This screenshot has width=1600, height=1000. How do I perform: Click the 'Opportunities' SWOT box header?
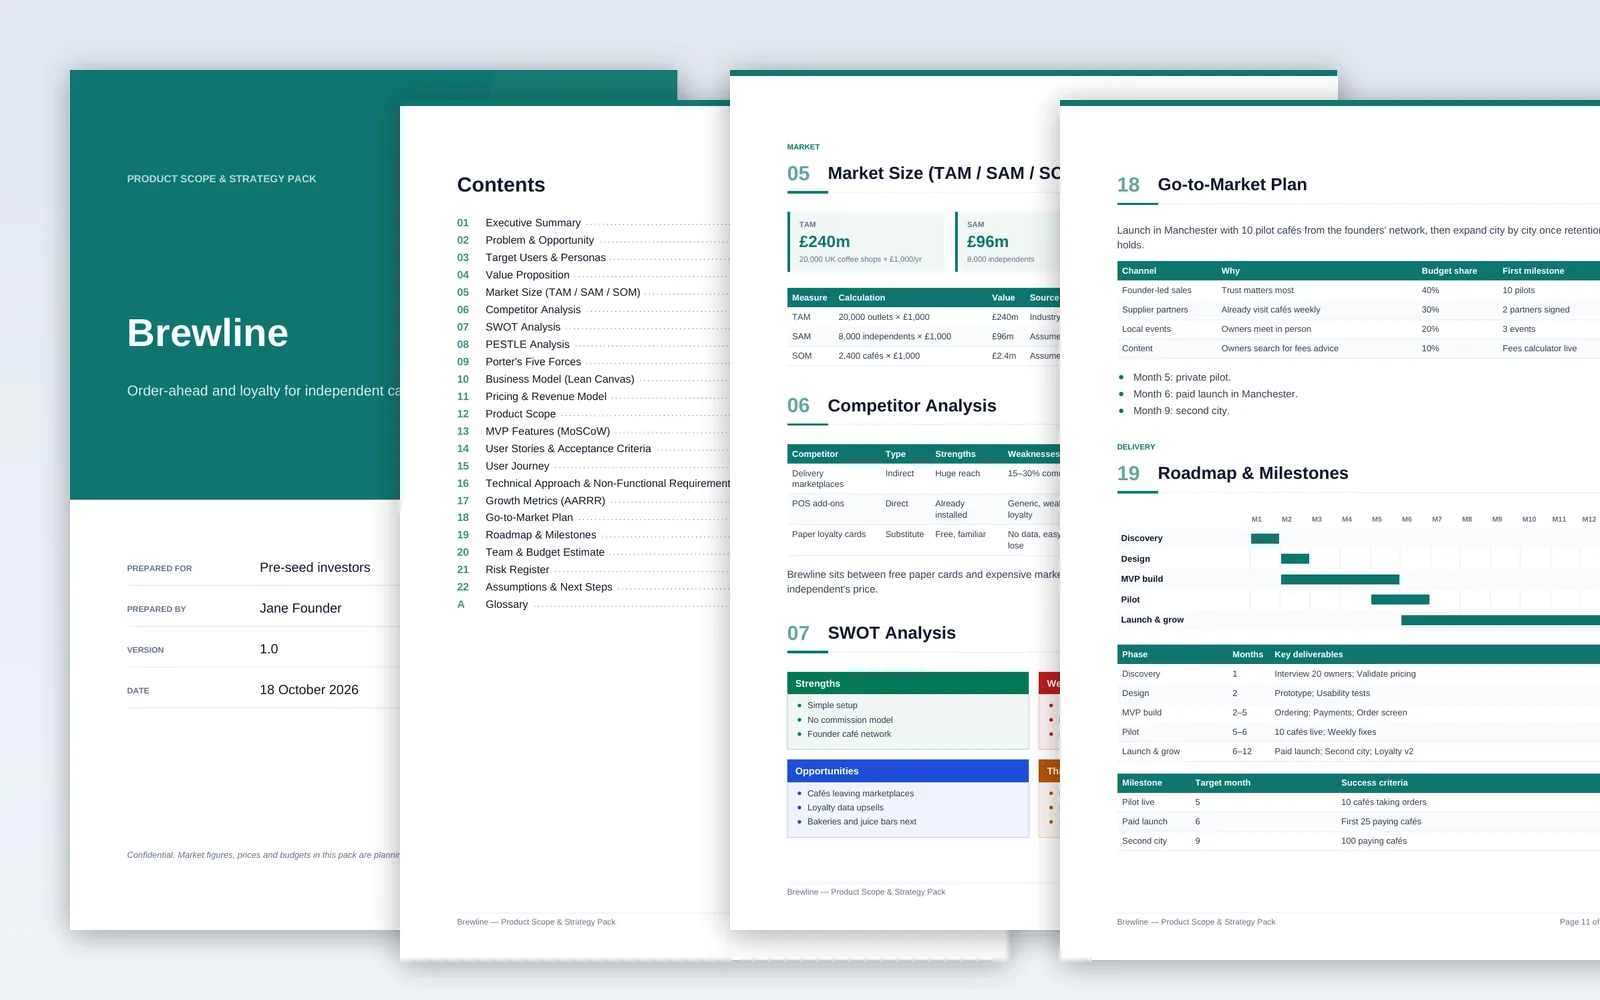pyautogui.click(x=907, y=771)
